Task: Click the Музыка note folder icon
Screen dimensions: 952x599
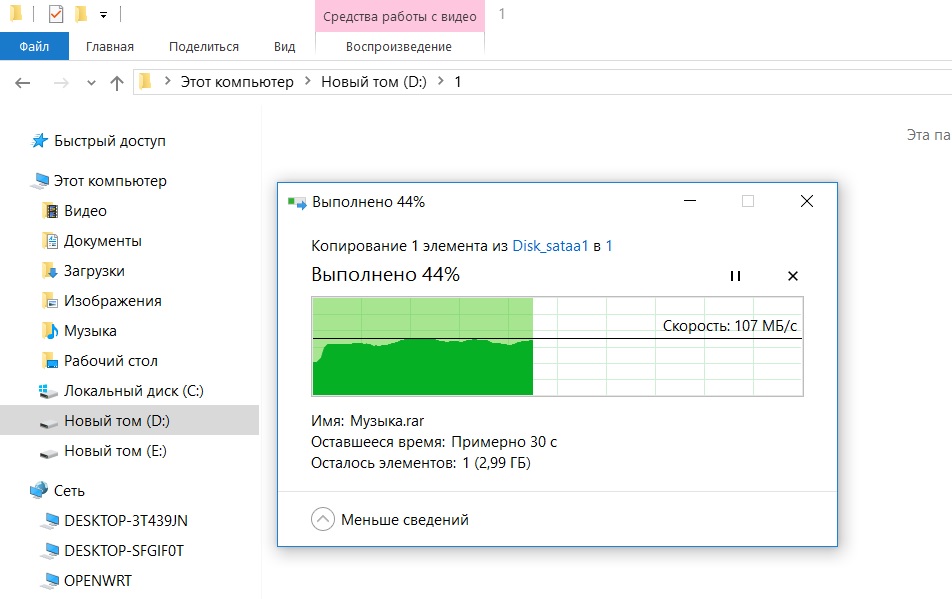Action: pos(50,331)
